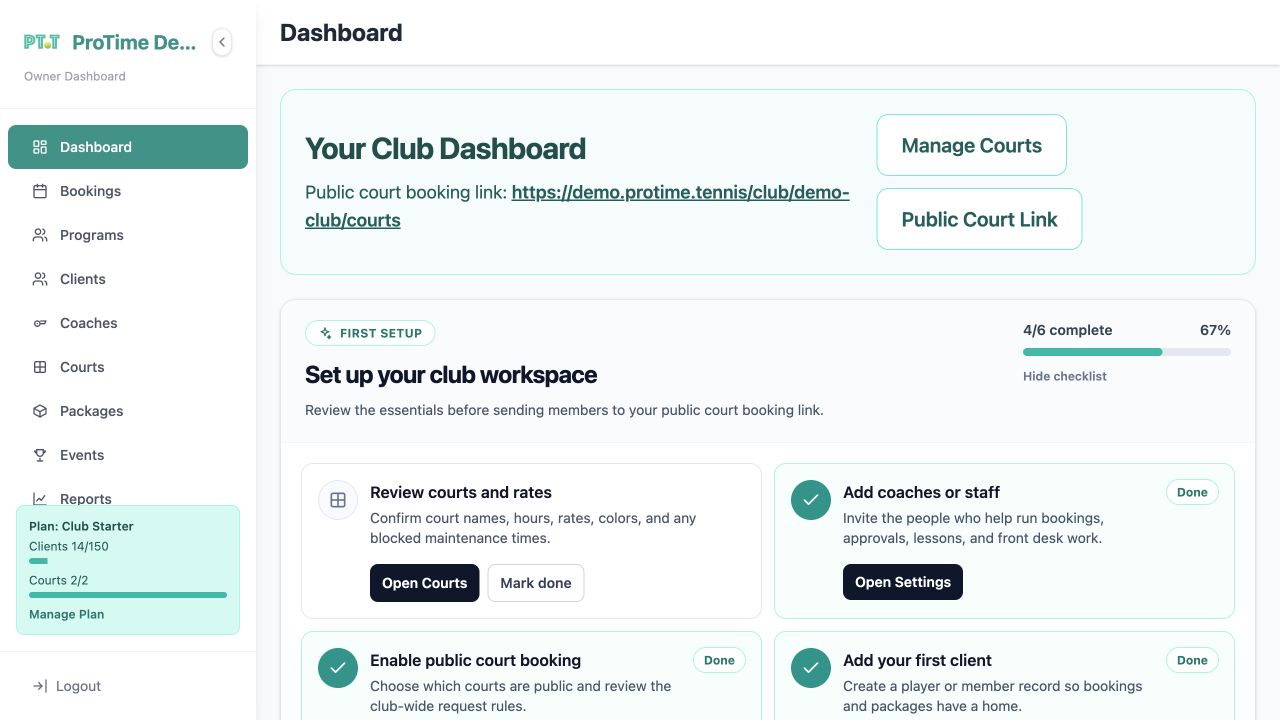Open the Reports menu item
This screenshot has height=720, width=1280.
point(128,494)
